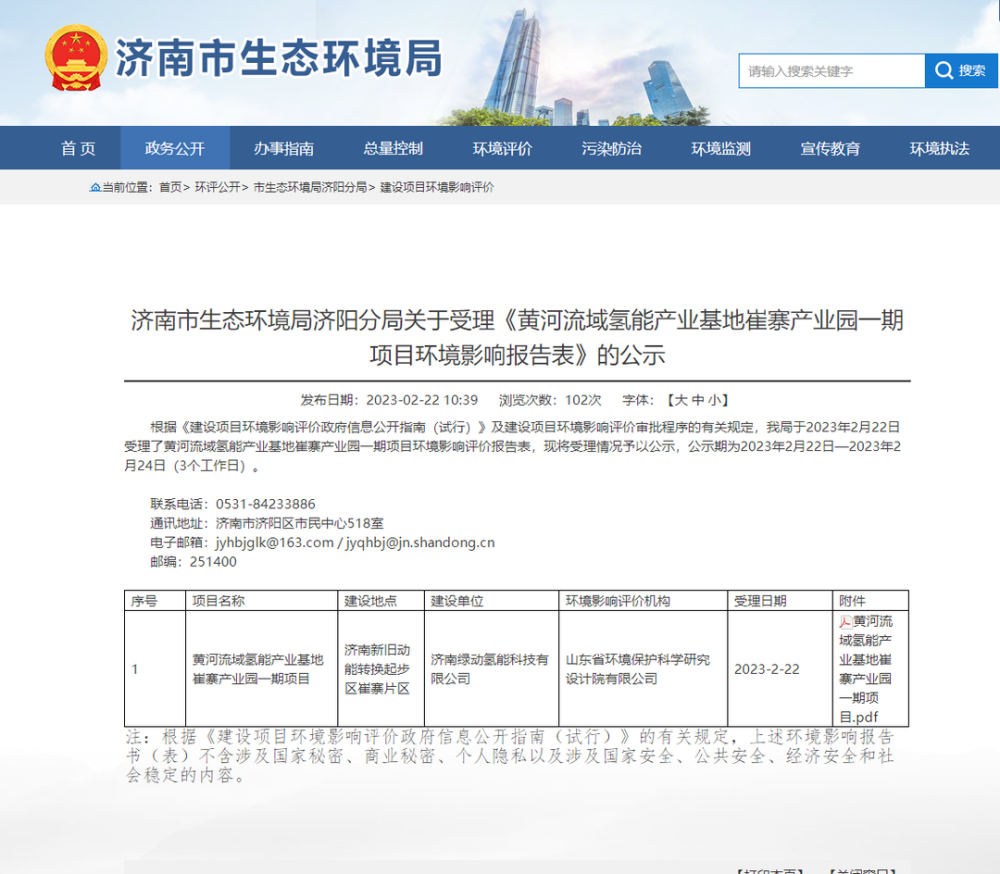The width and height of the screenshot is (1000, 874).
Task: Click the 受理日期 column header
Action: click(x=760, y=601)
